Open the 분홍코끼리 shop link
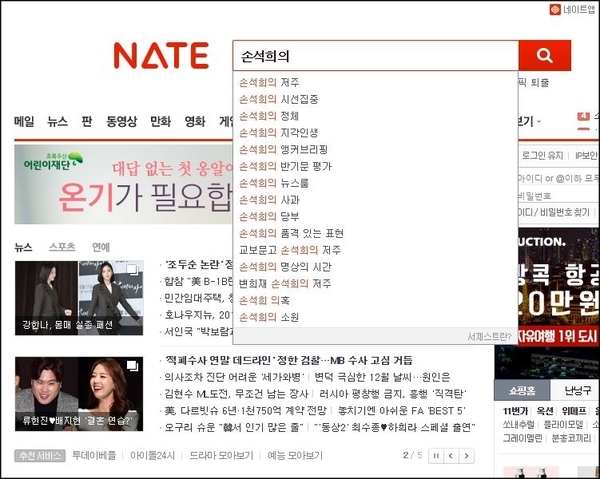Image resolution: width=600 pixels, height=479 pixels. [x=571, y=438]
